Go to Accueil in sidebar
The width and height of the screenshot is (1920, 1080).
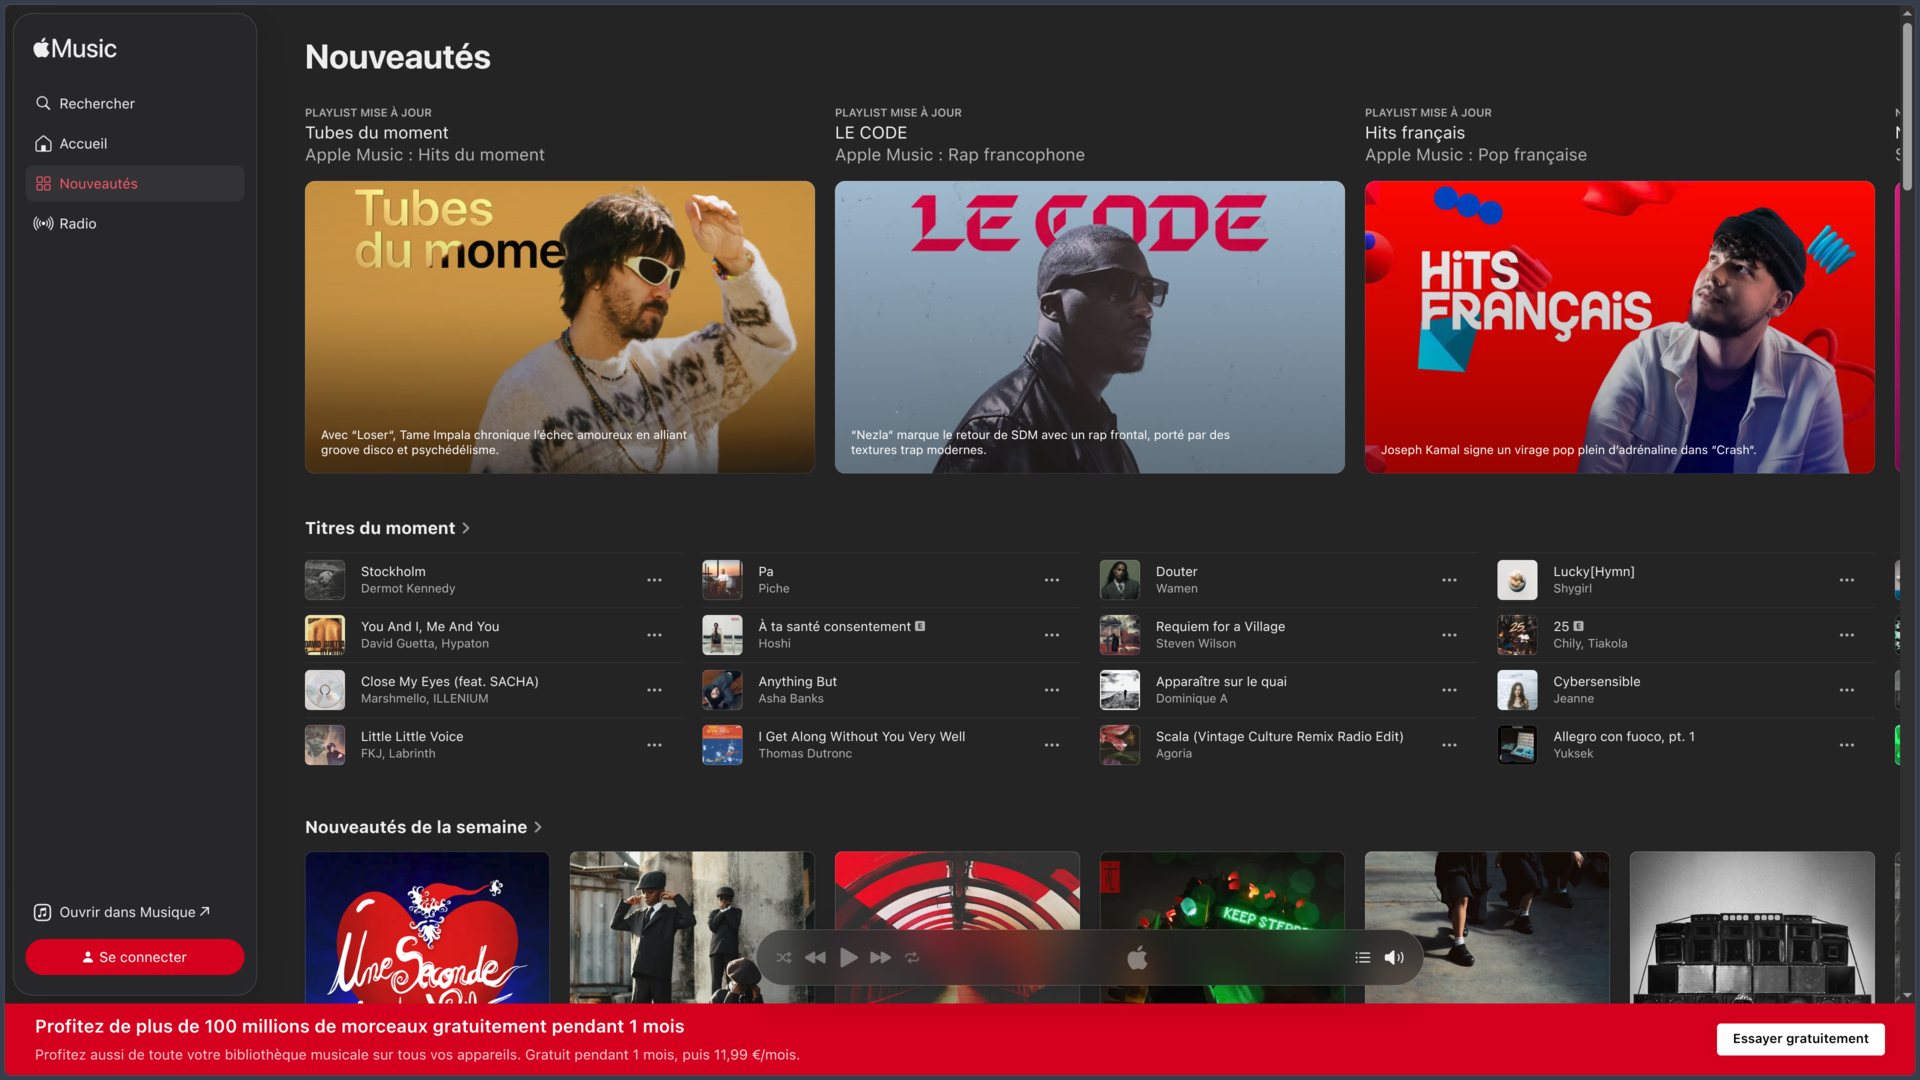pyautogui.click(x=135, y=144)
